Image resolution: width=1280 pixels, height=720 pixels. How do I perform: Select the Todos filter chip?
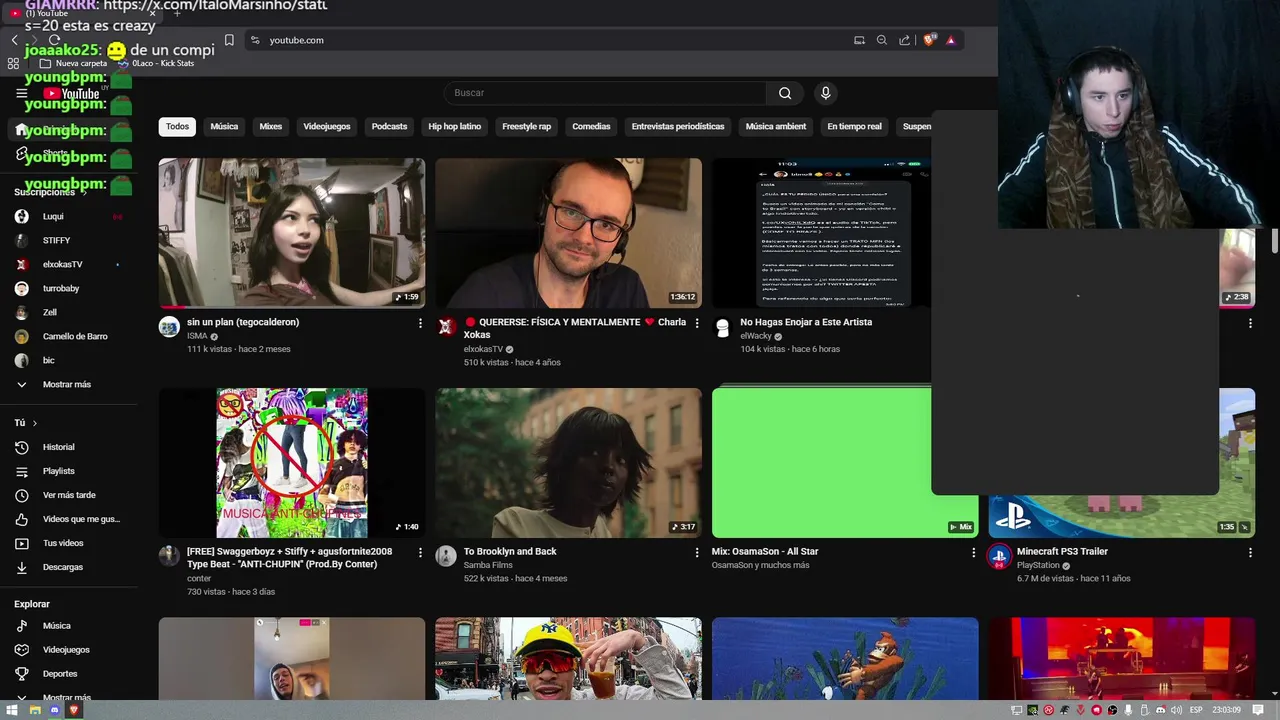tap(177, 127)
